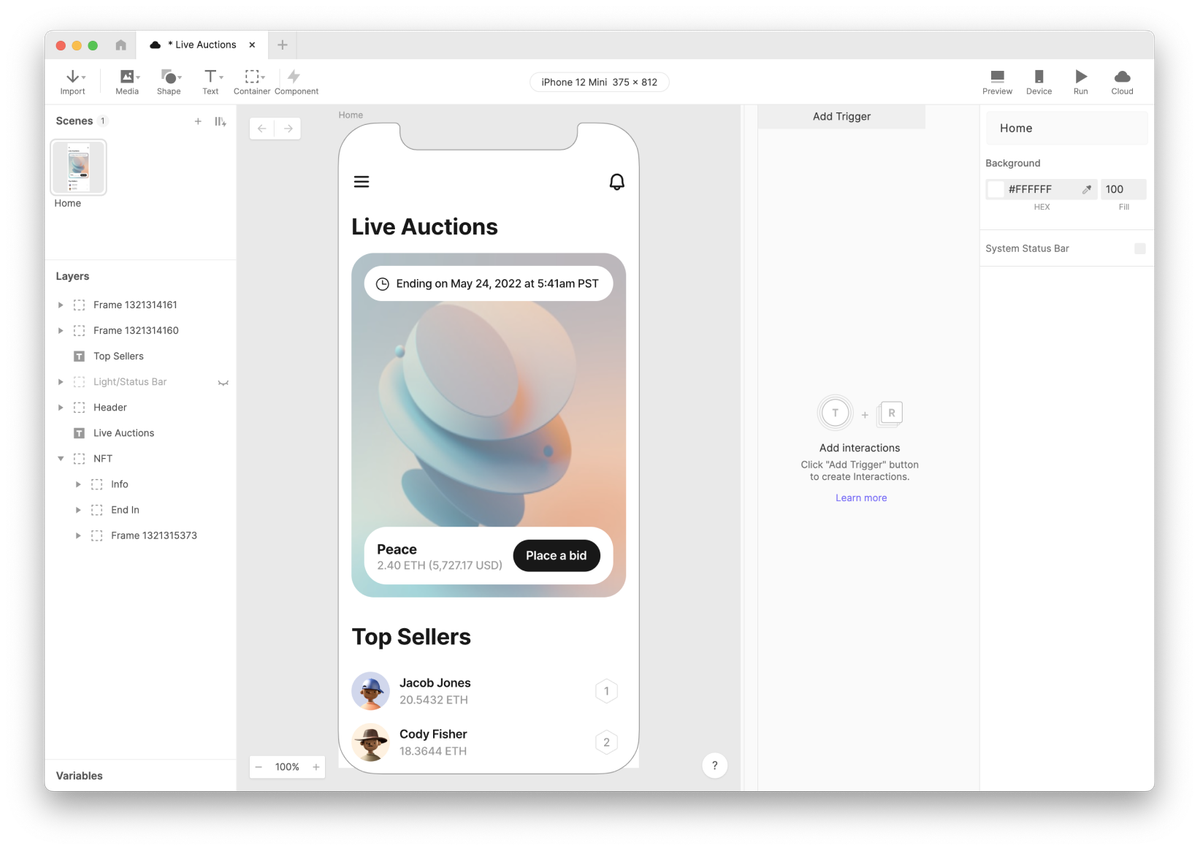Expand the End In layer

79,509
